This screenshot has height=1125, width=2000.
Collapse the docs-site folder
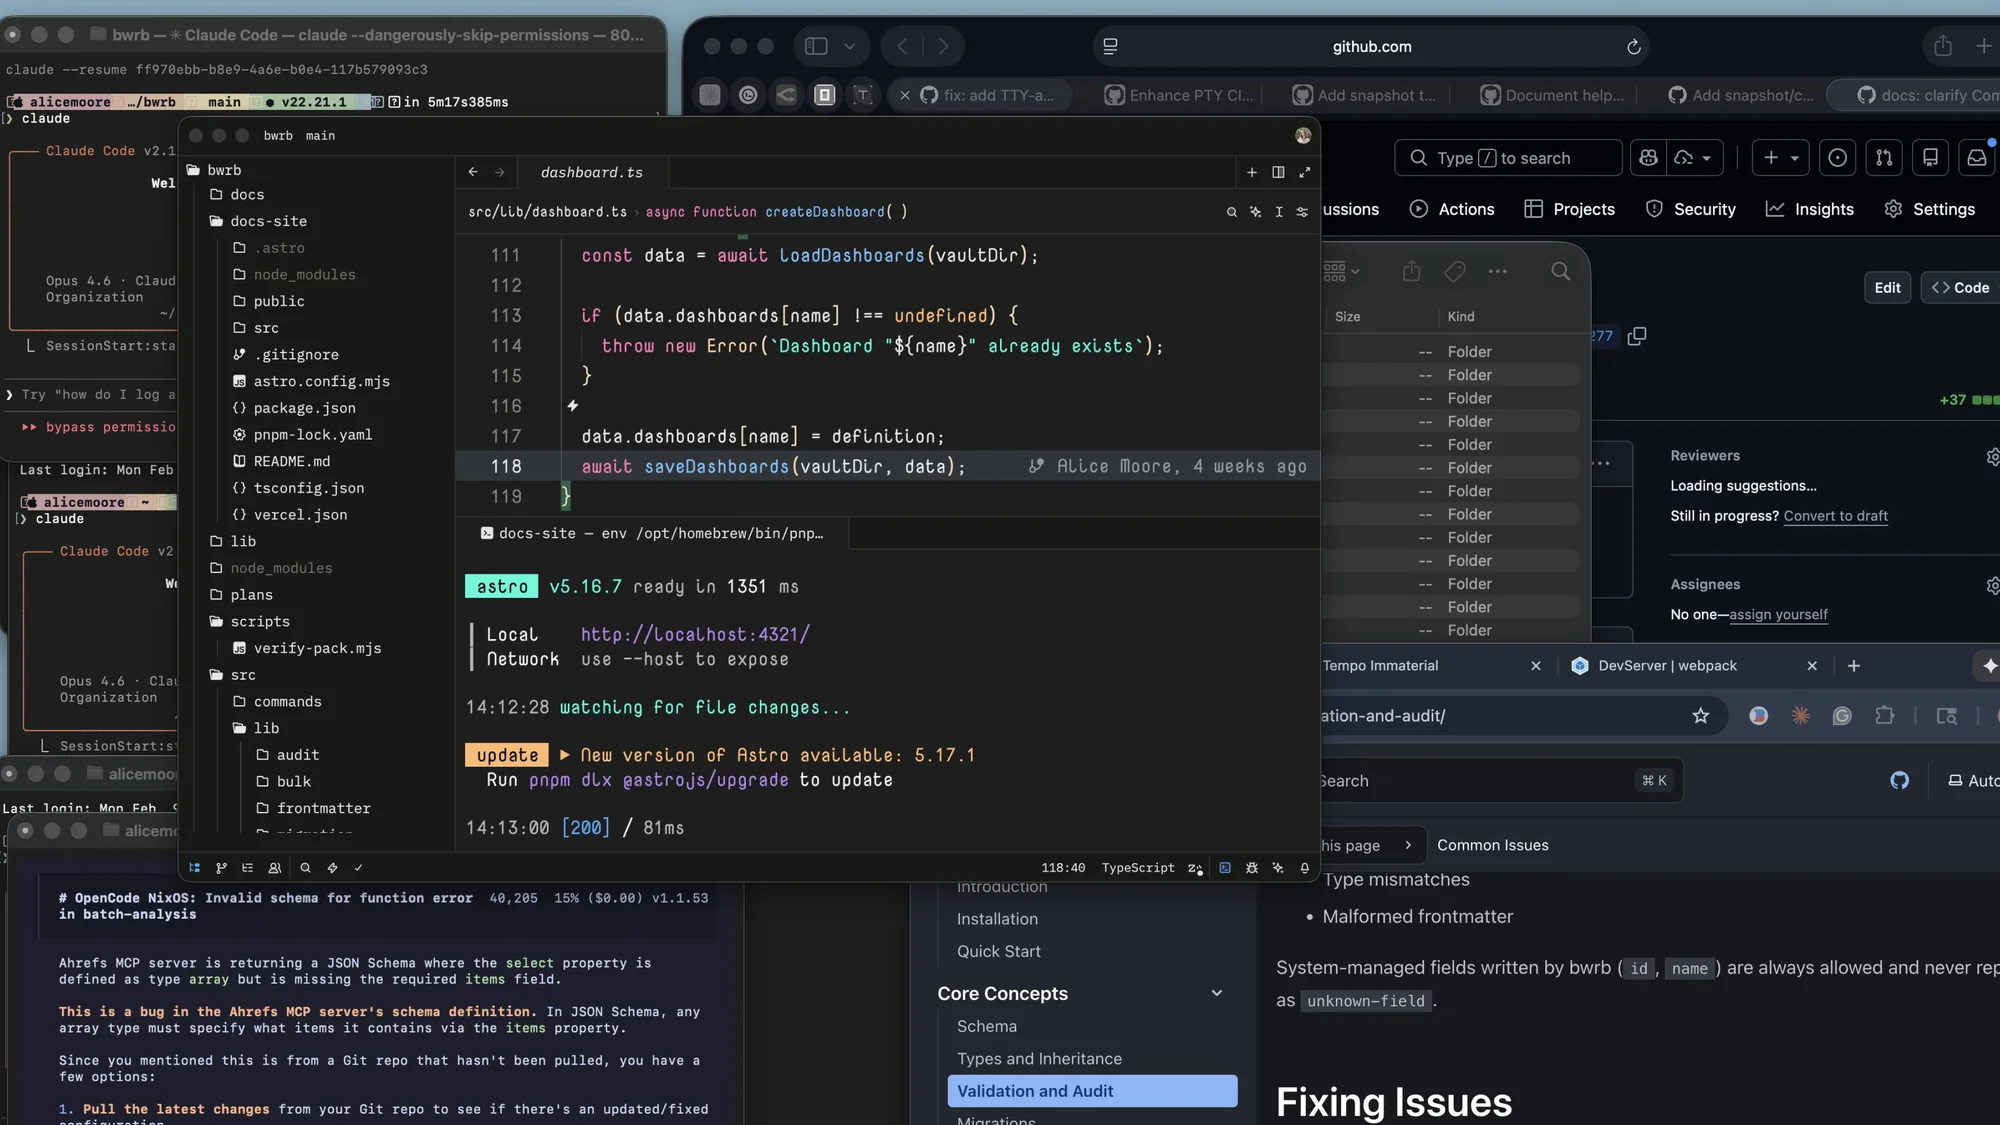268,221
